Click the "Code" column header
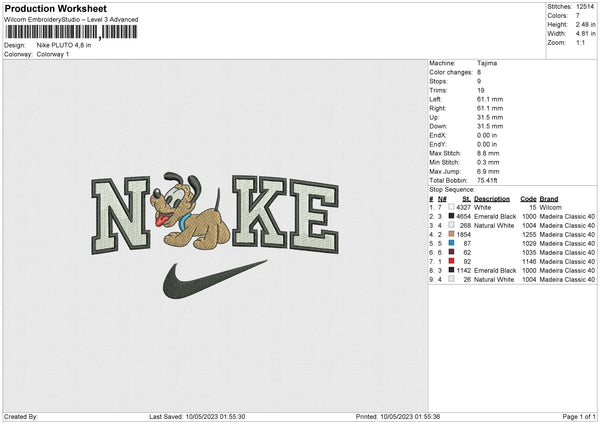This screenshot has width=600, height=424. tap(528, 199)
